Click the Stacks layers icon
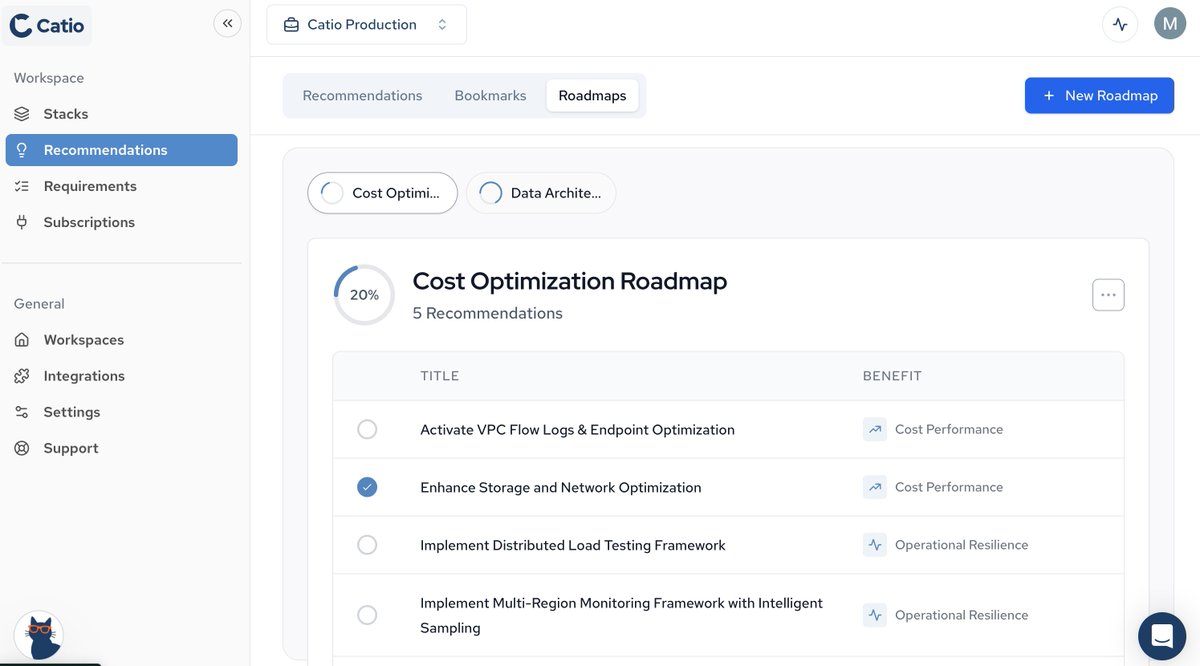The height and width of the screenshot is (666, 1200). pos(22,114)
